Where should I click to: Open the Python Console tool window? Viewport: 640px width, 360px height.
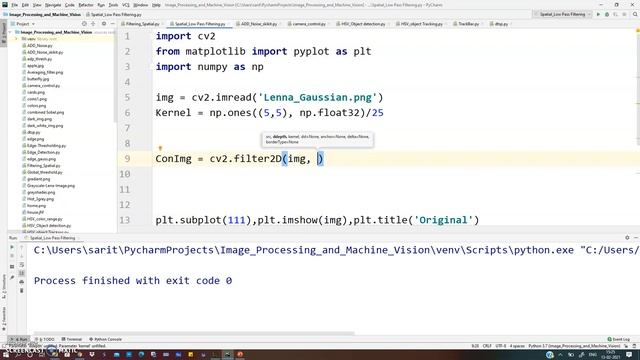105,339
